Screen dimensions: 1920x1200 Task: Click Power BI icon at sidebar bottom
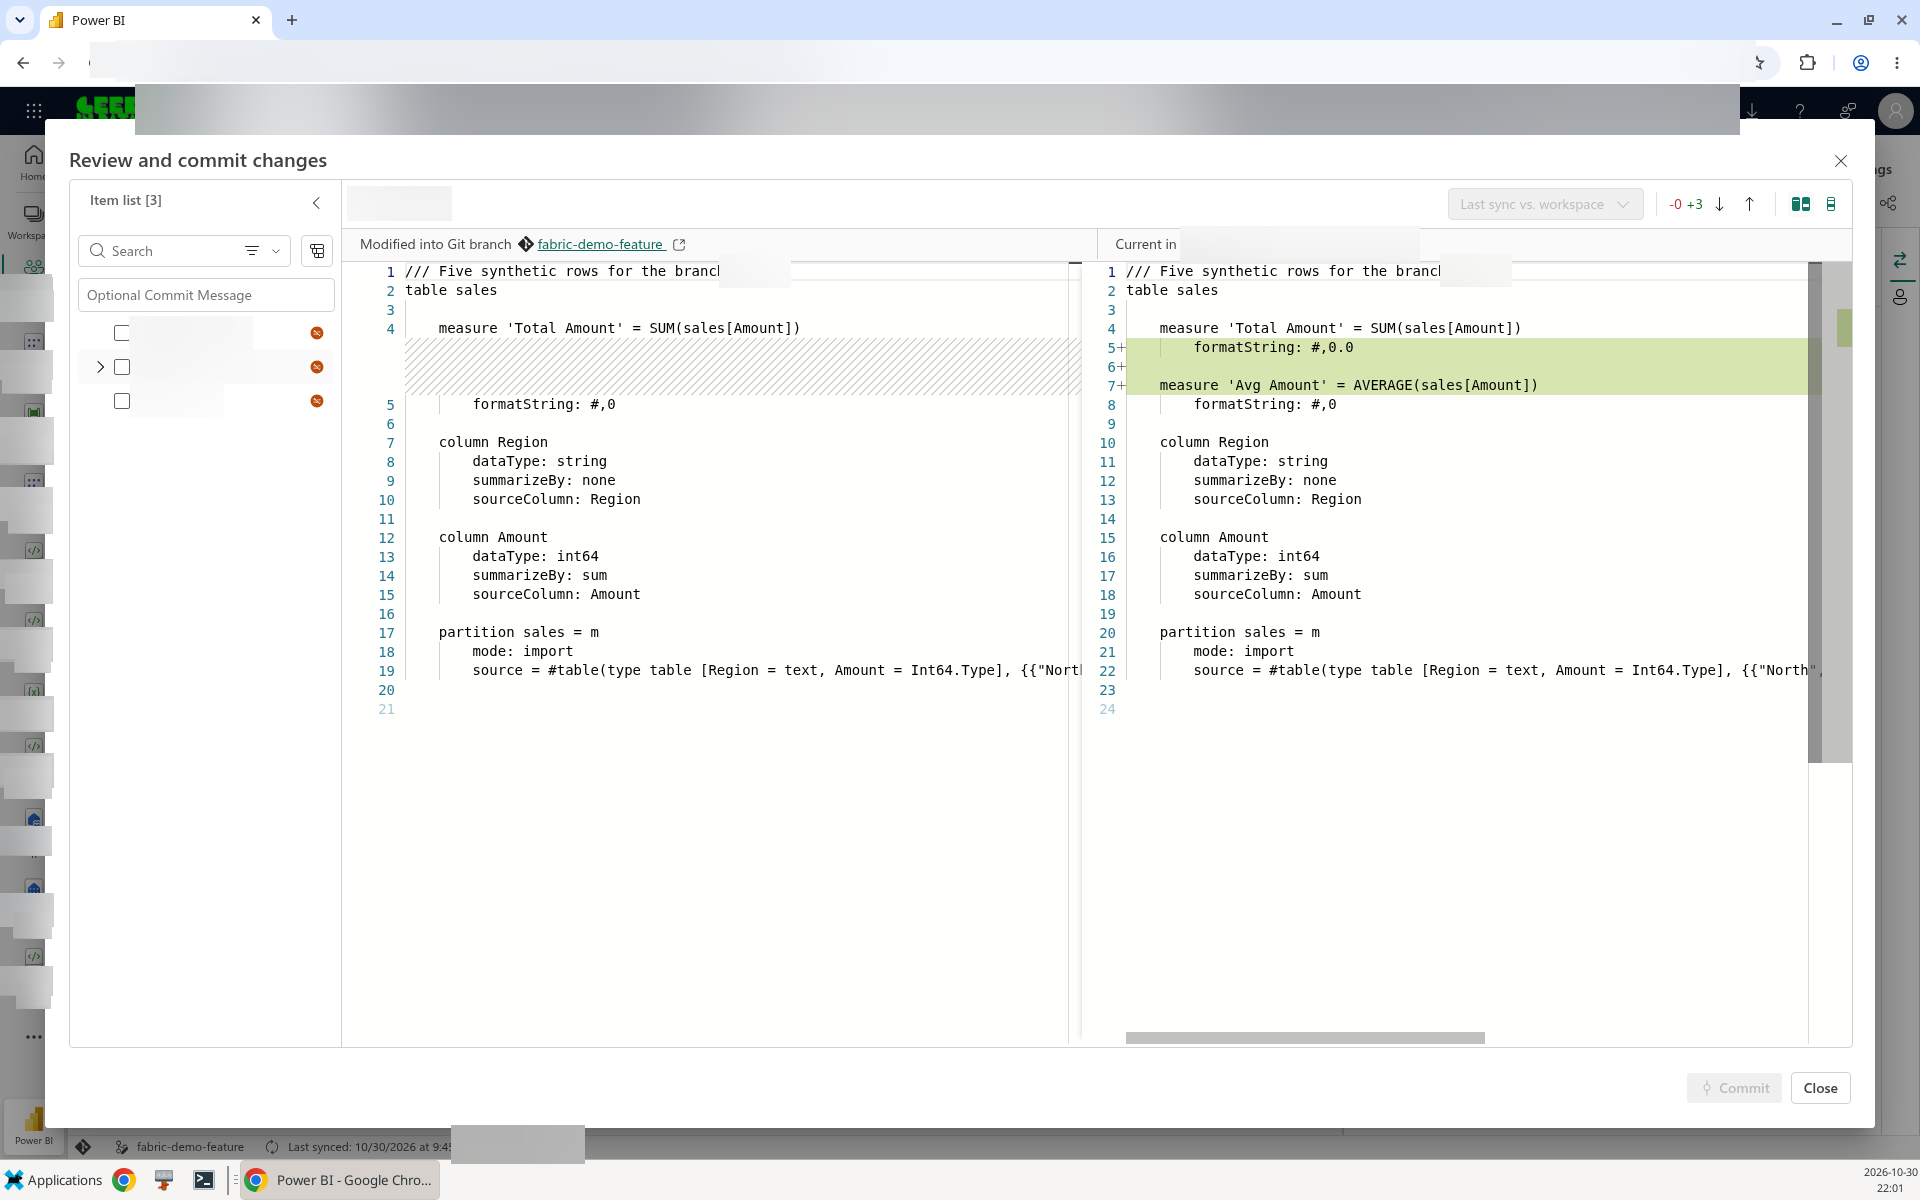[x=34, y=1125]
